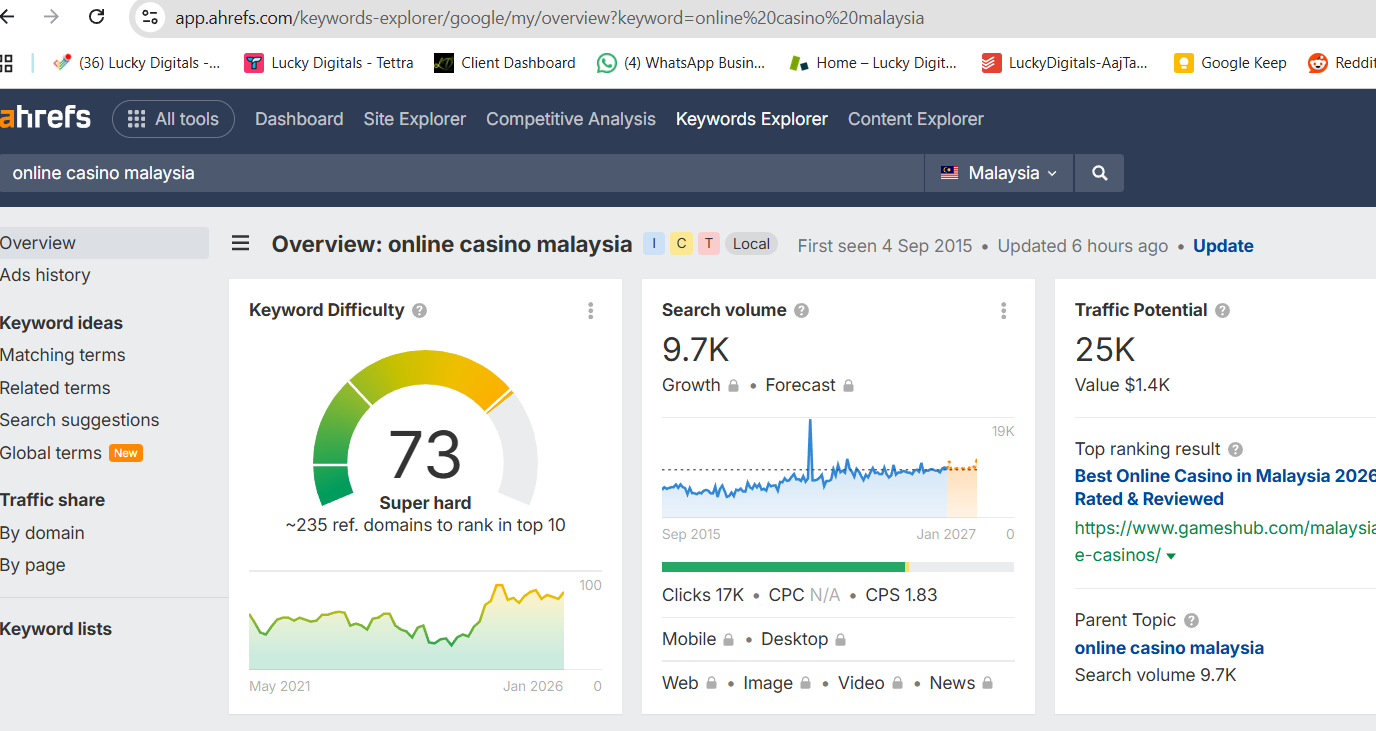
Task: Click help icon beside Parent Topic
Action: 1191,620
